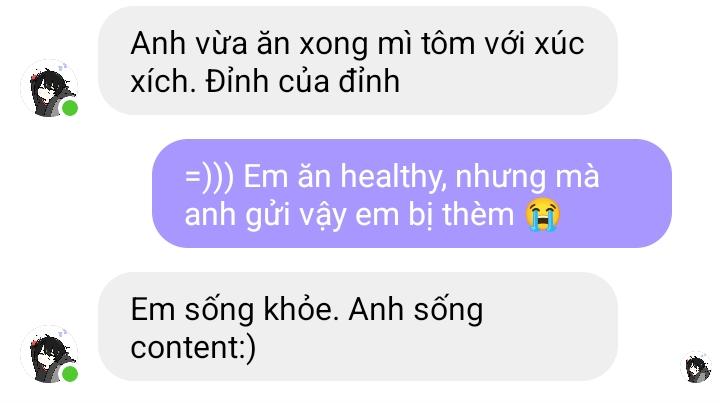
Task: Click the small seen-receipt avatar
Action: coord(696,367)
